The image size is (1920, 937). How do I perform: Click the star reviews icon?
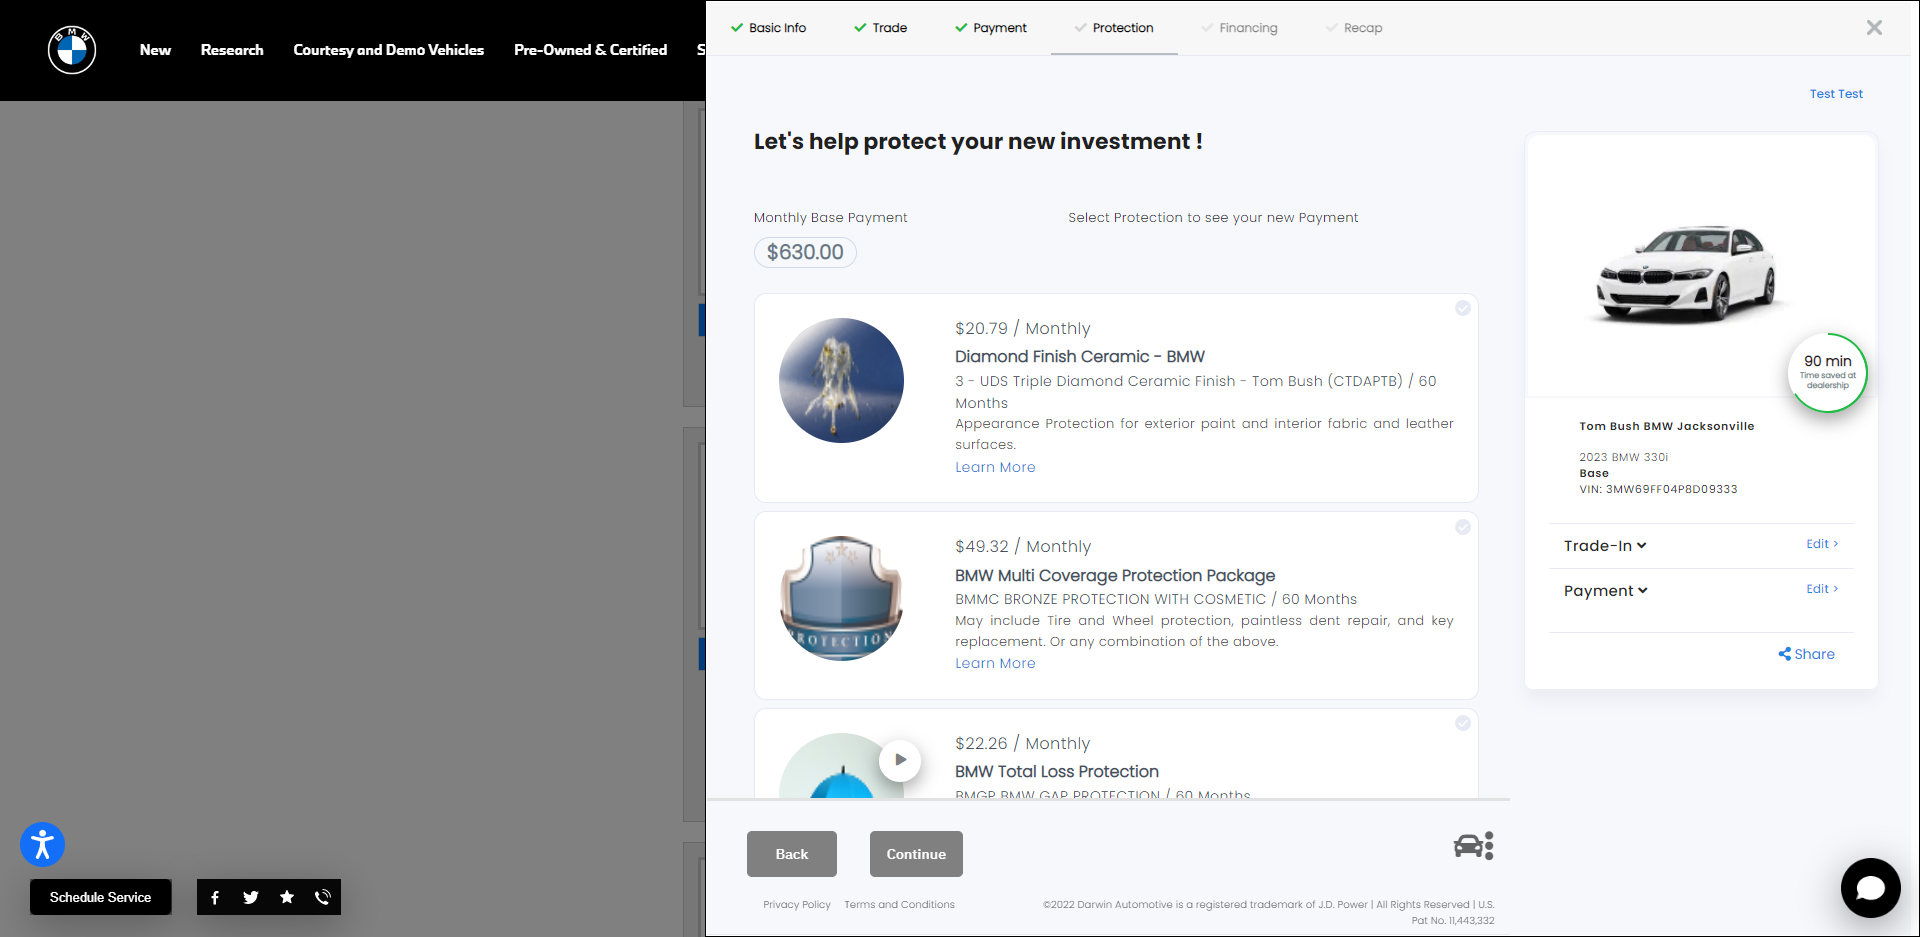coord(287,897)
